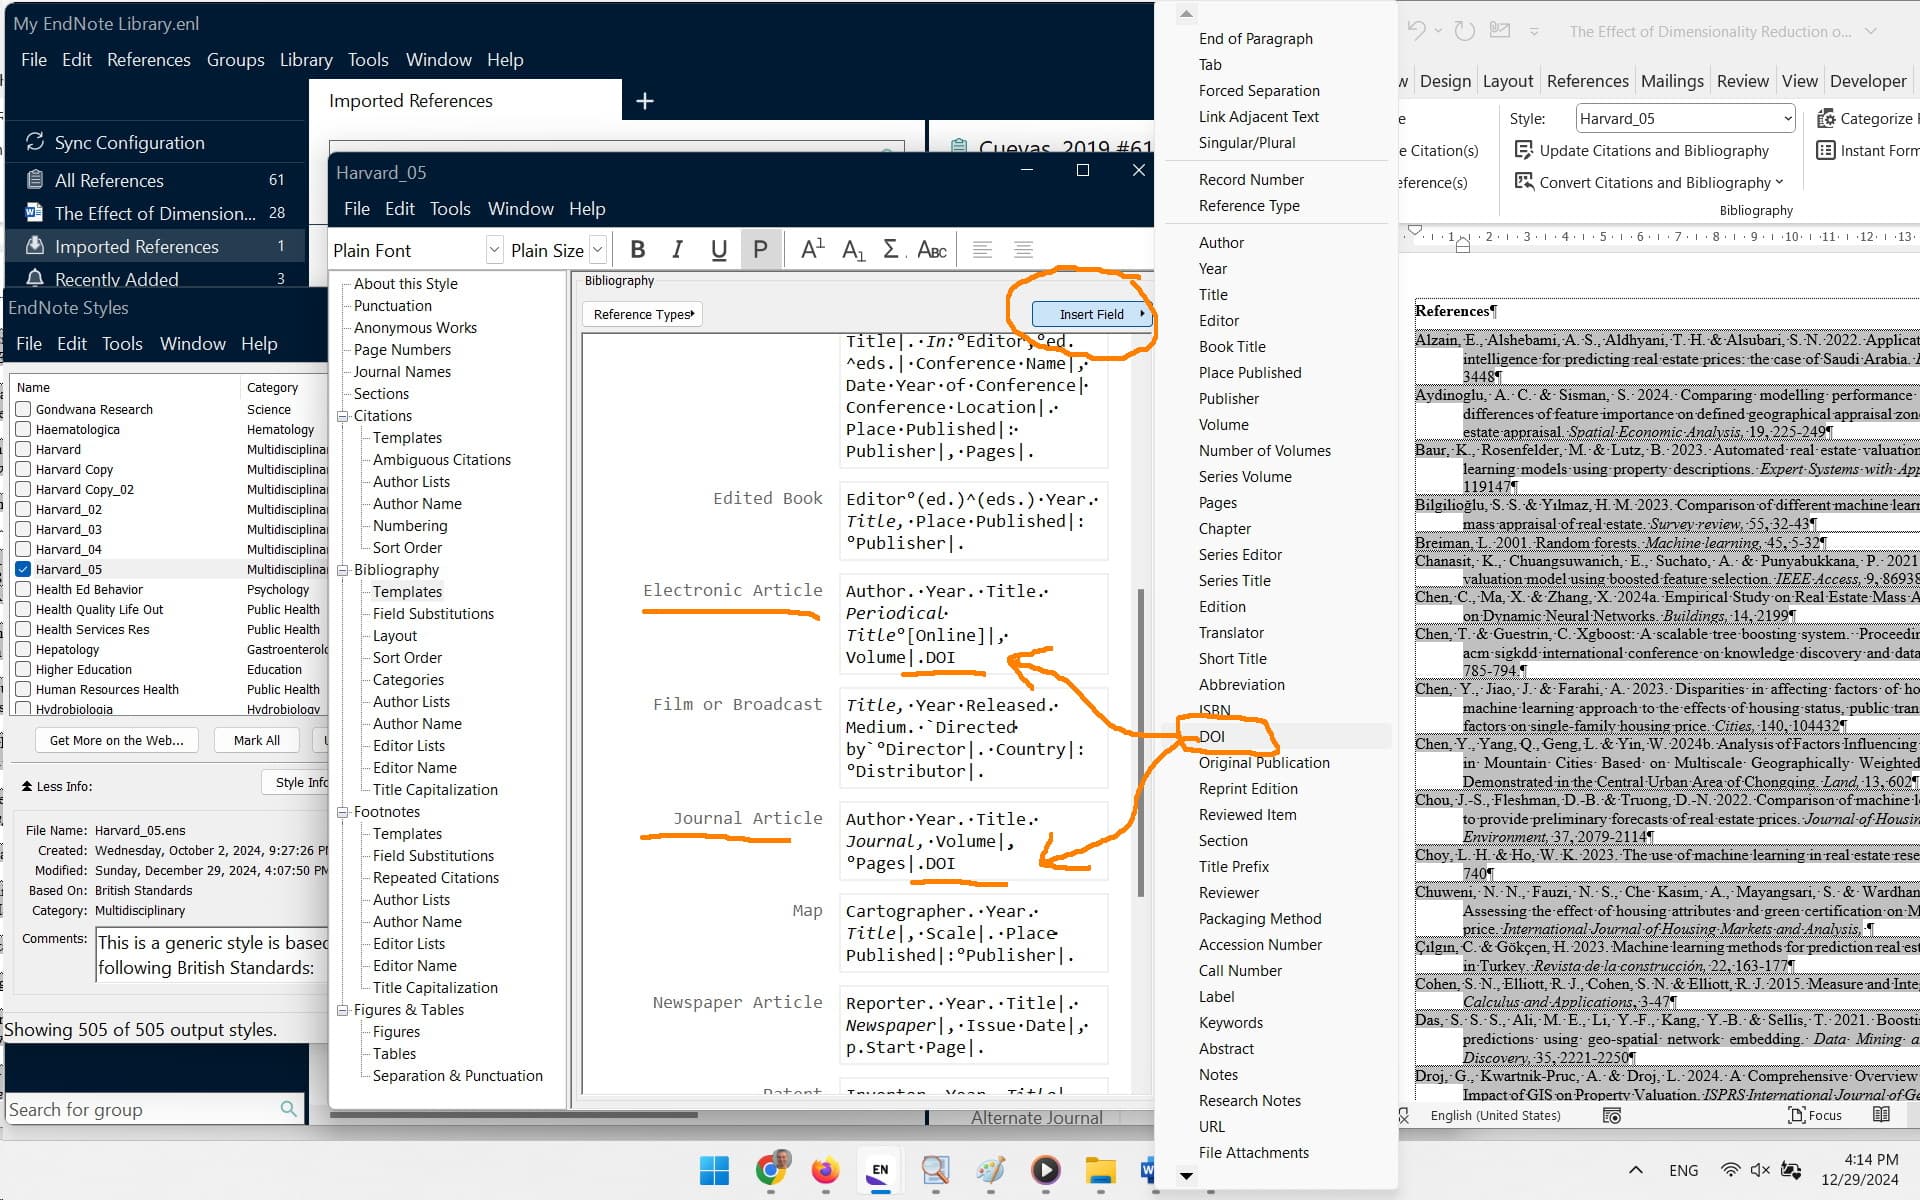This screenshot has height=1200, width=1920.
Task: Click the Superscript formatting icon
Action: point(812,250)
